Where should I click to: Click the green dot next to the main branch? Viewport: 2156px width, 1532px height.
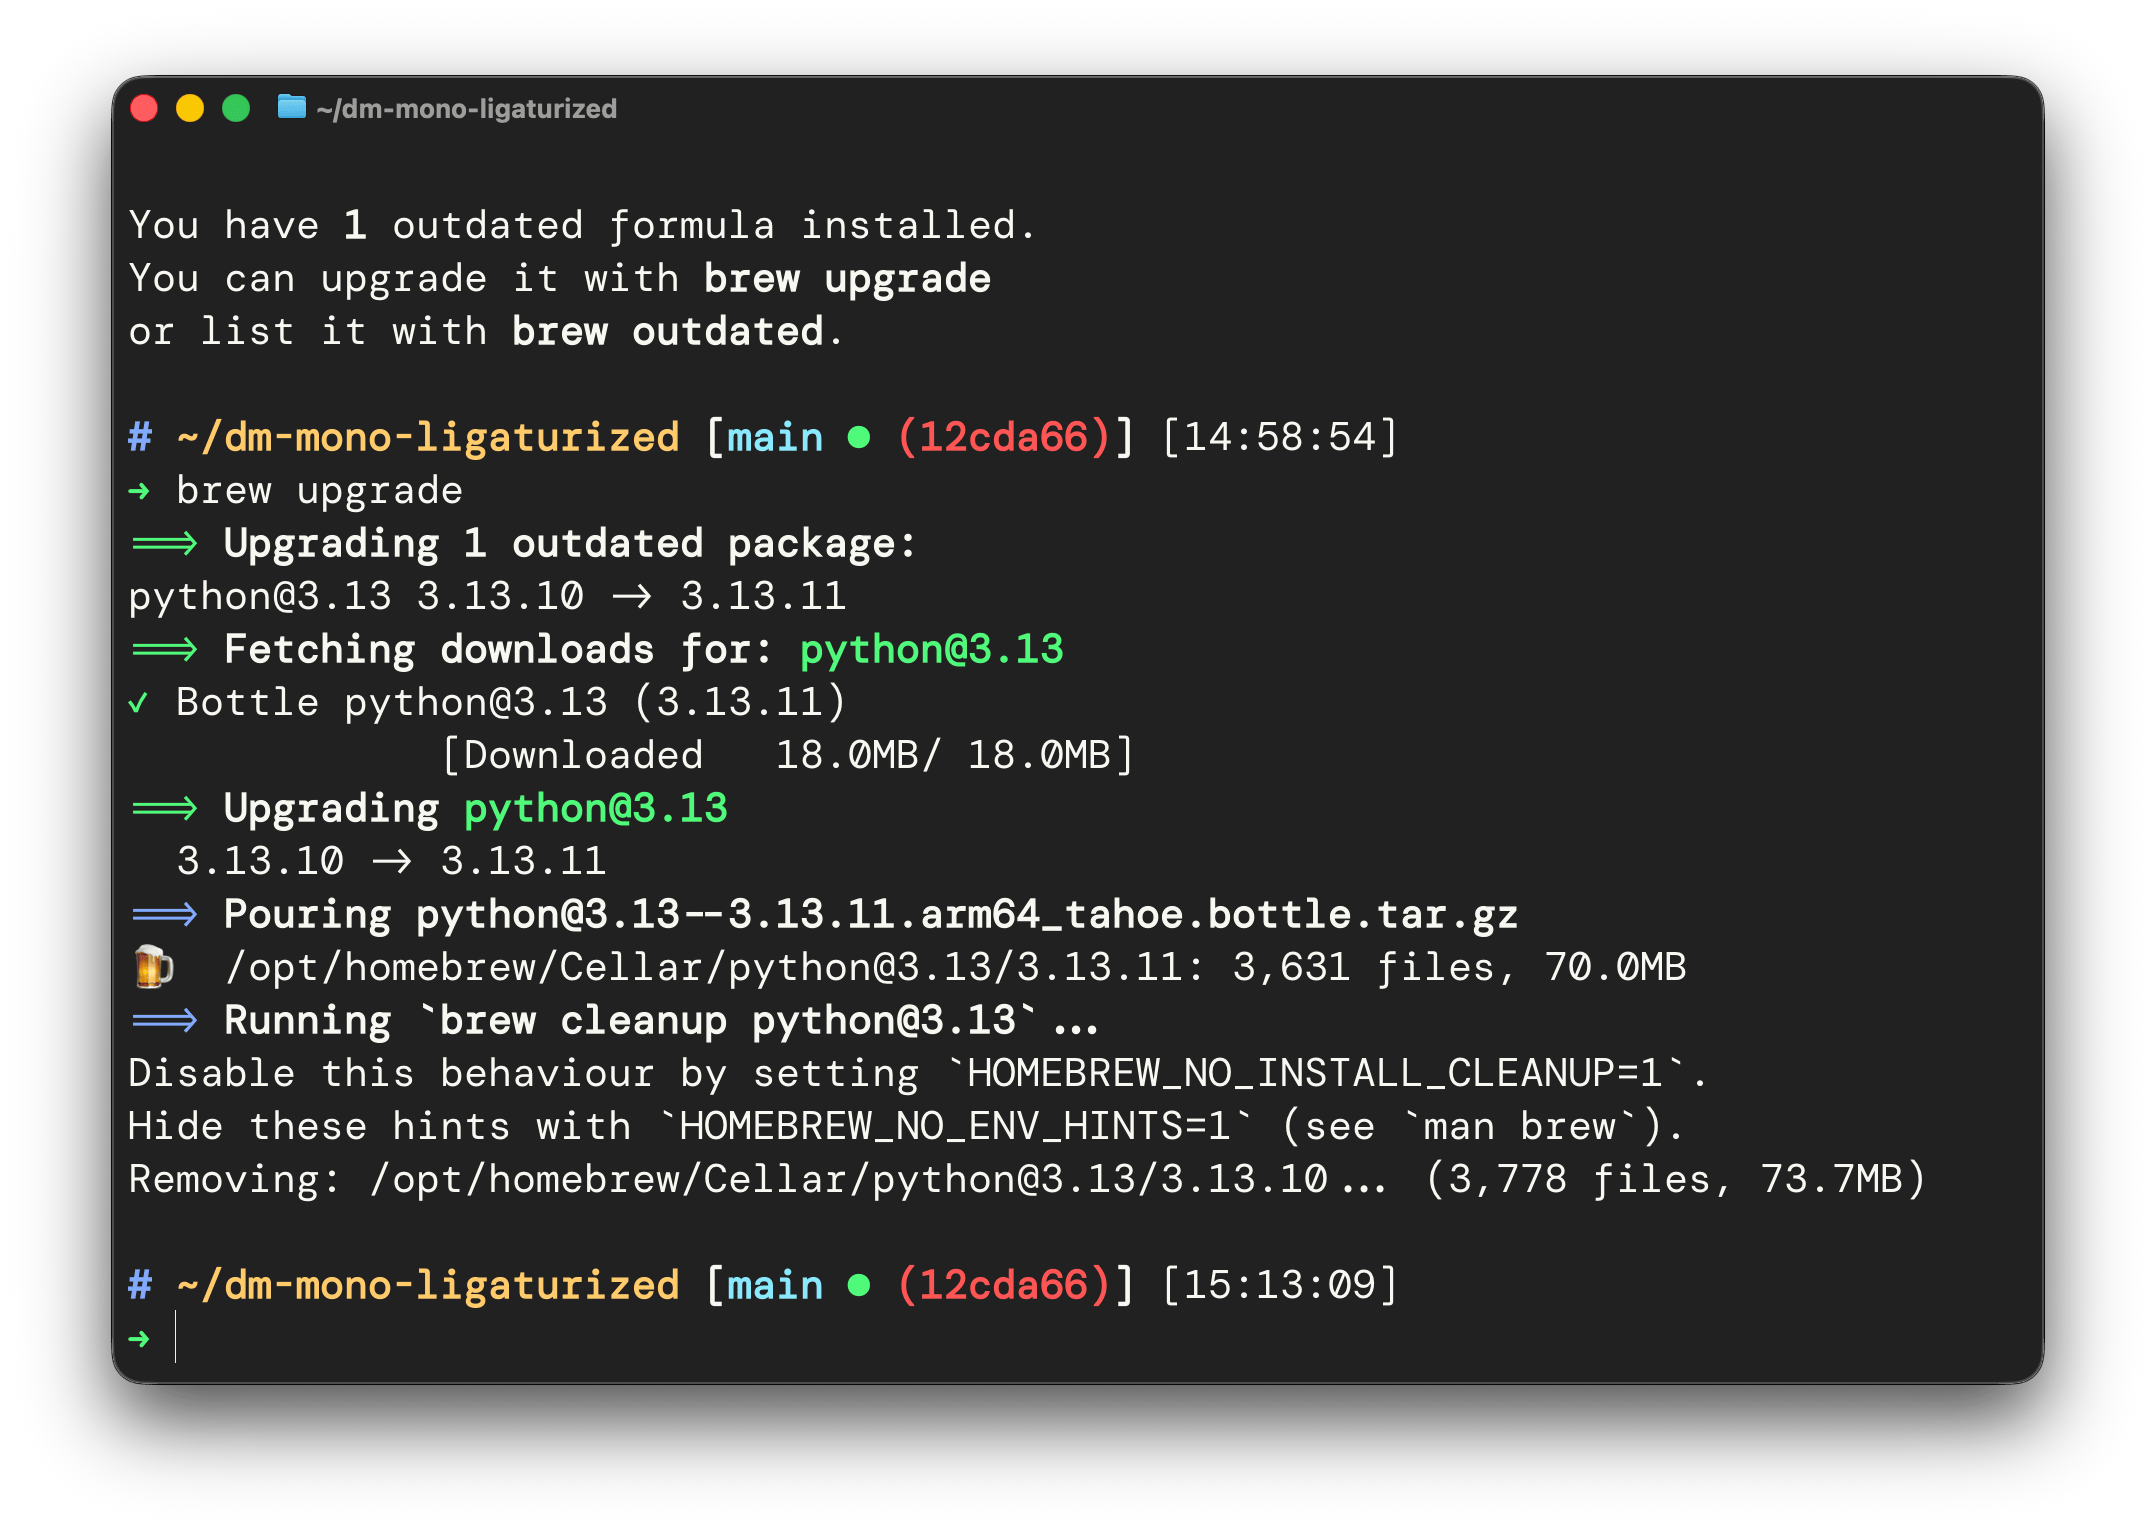858,436
